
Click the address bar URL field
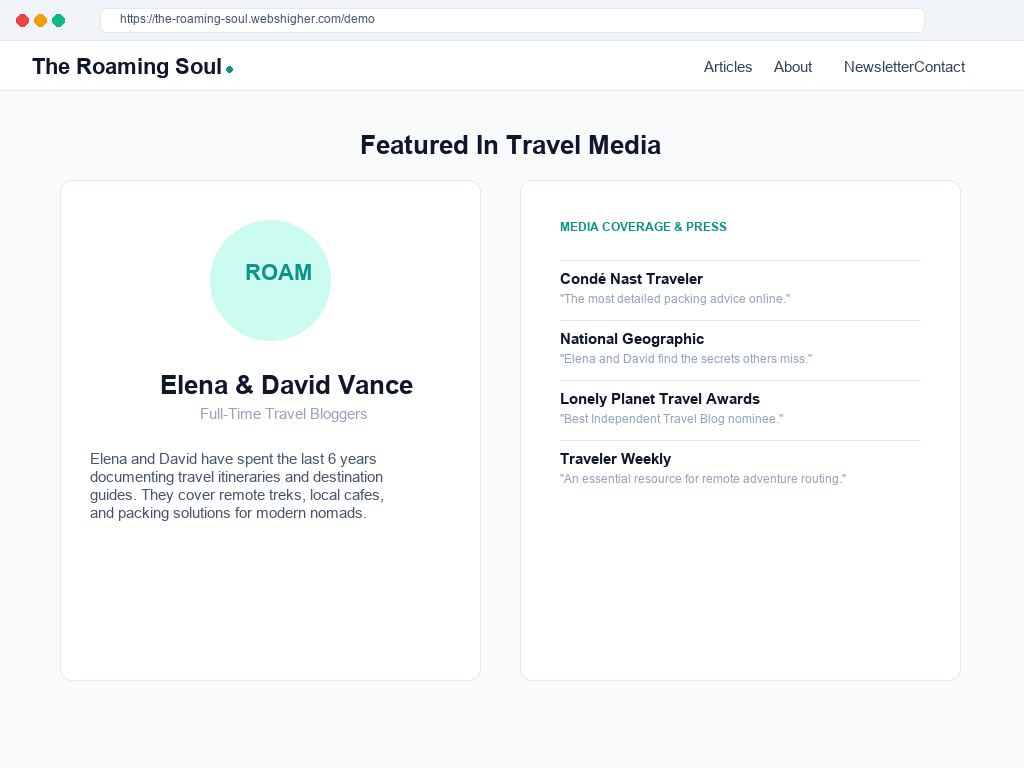pyautogui.click(x=512, y=20)
